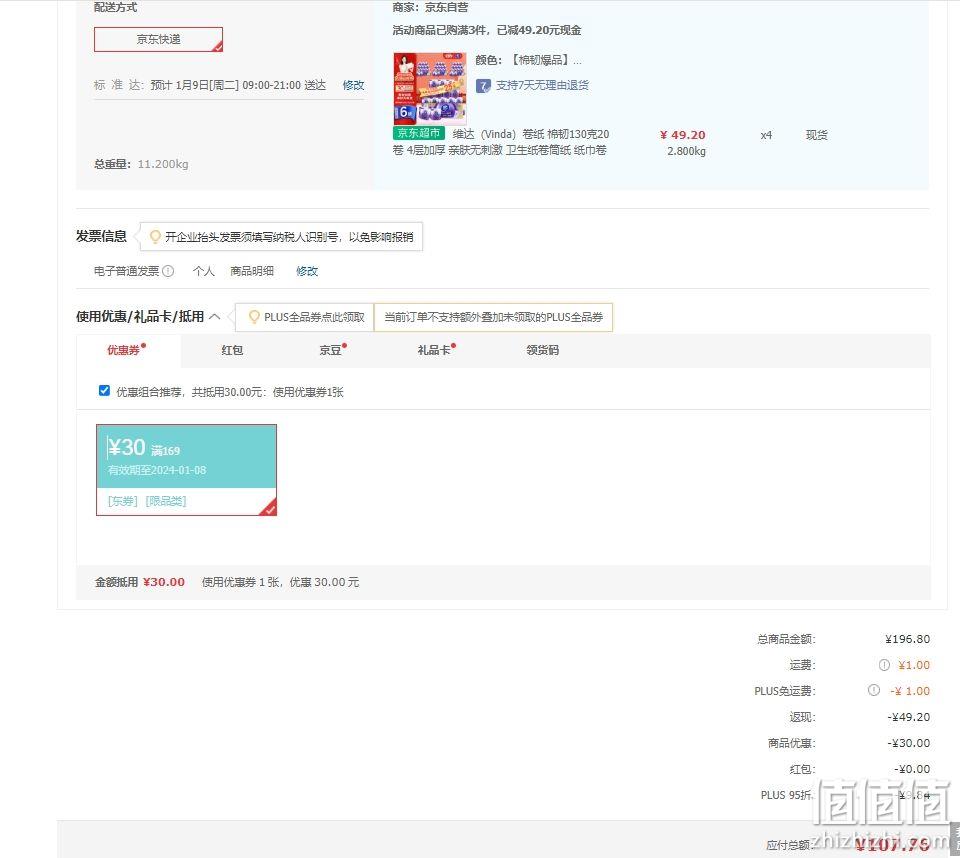Click the info icon beside 电子普通发票
The width and height of the screenshot is (960, 858).
pyautogui.click(x=168, y=271)
